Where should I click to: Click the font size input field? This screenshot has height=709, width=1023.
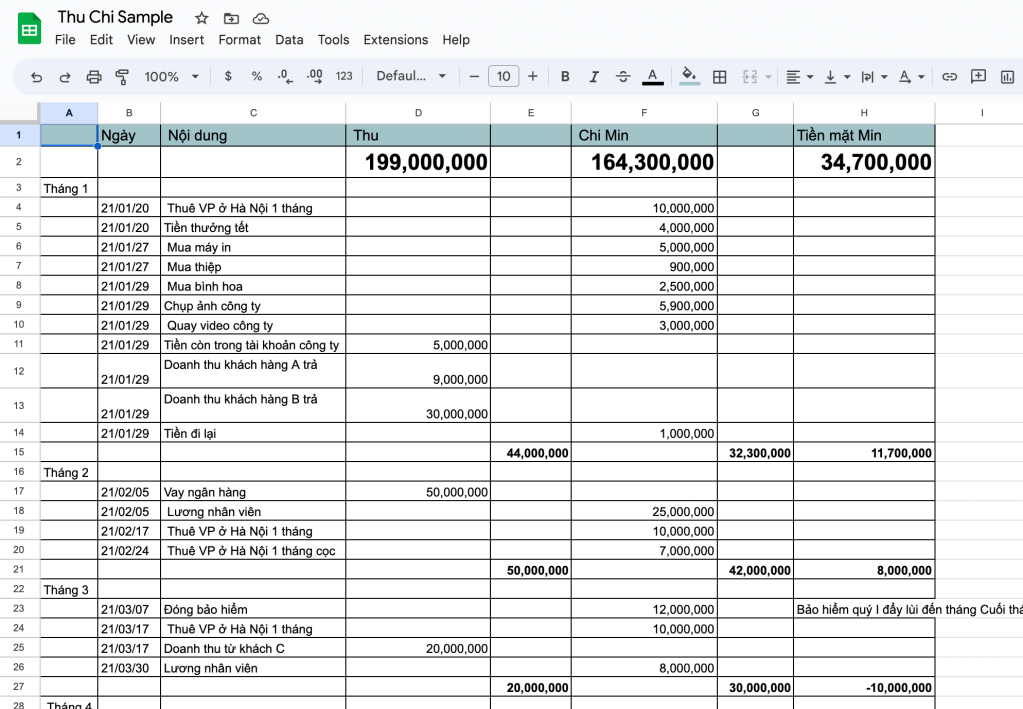503,76
